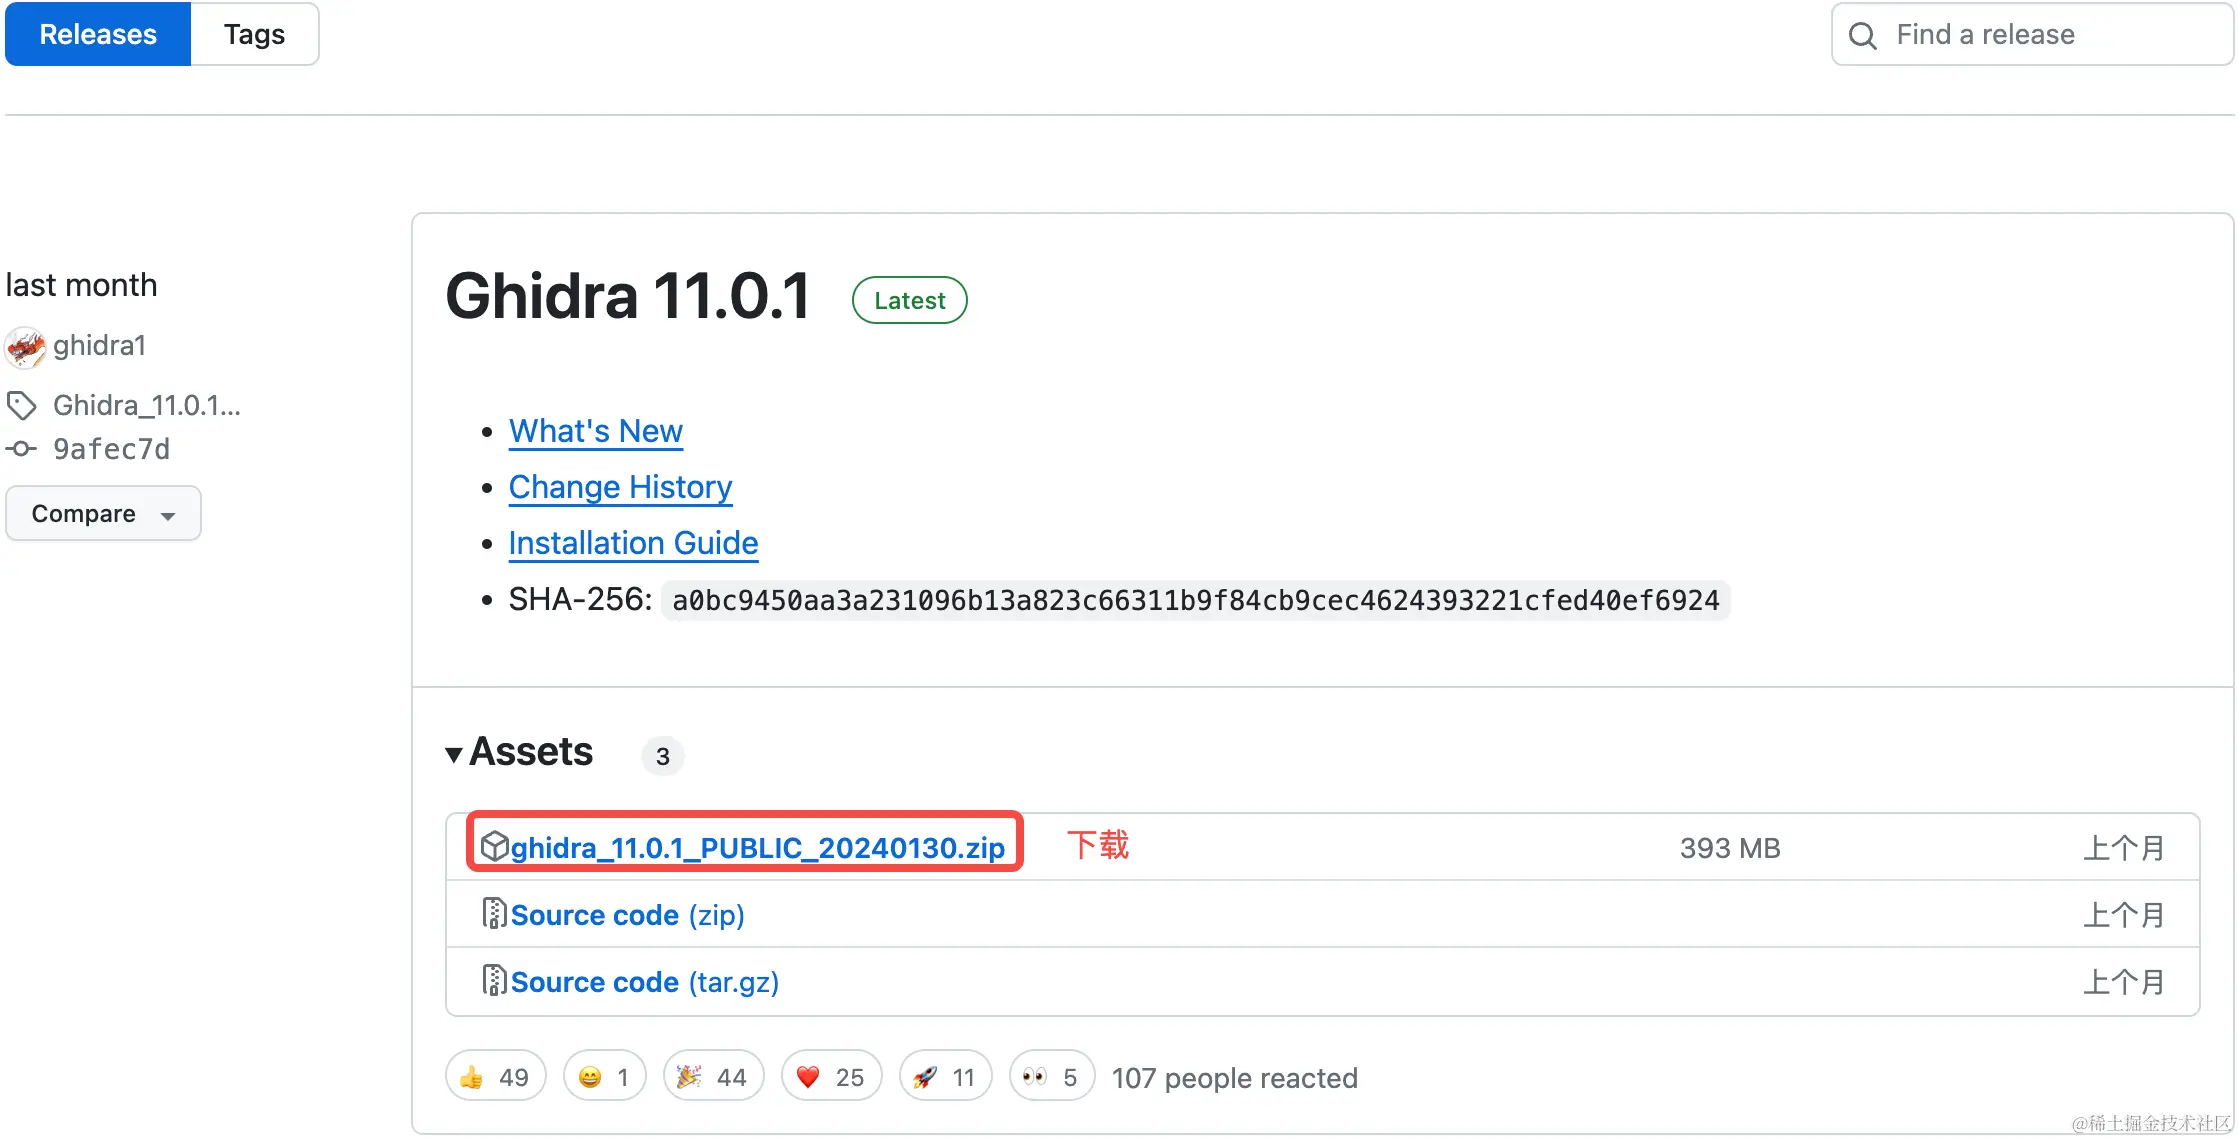Toggle the thumbs up reaction (49)
The height and width of the screenshot is (1140, 2238).
[495, 1077]
